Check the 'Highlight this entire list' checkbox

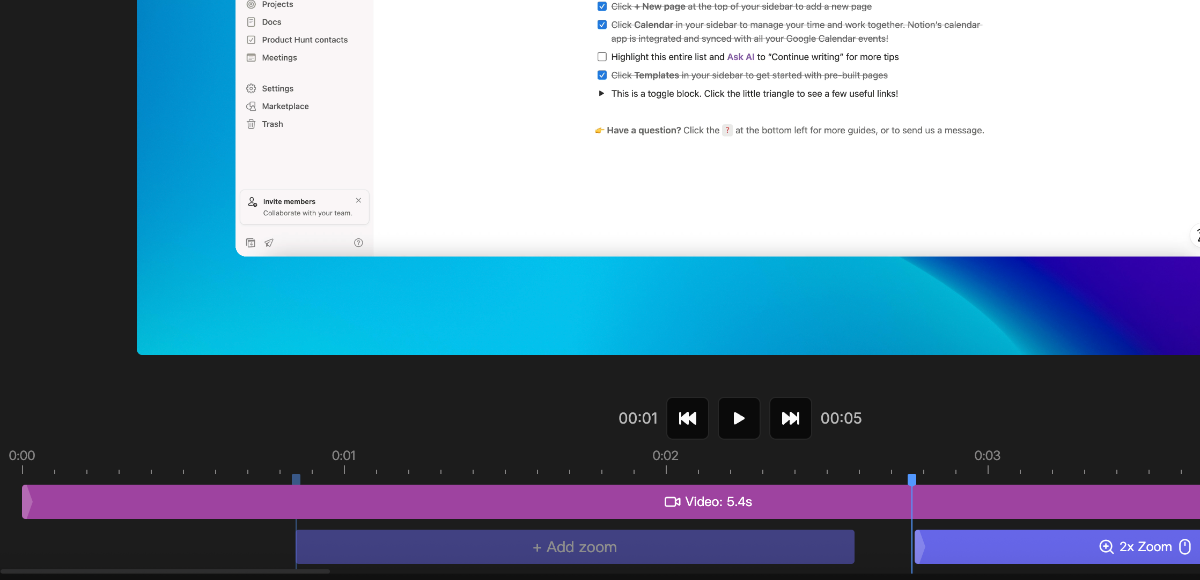[x=602, y=57]
